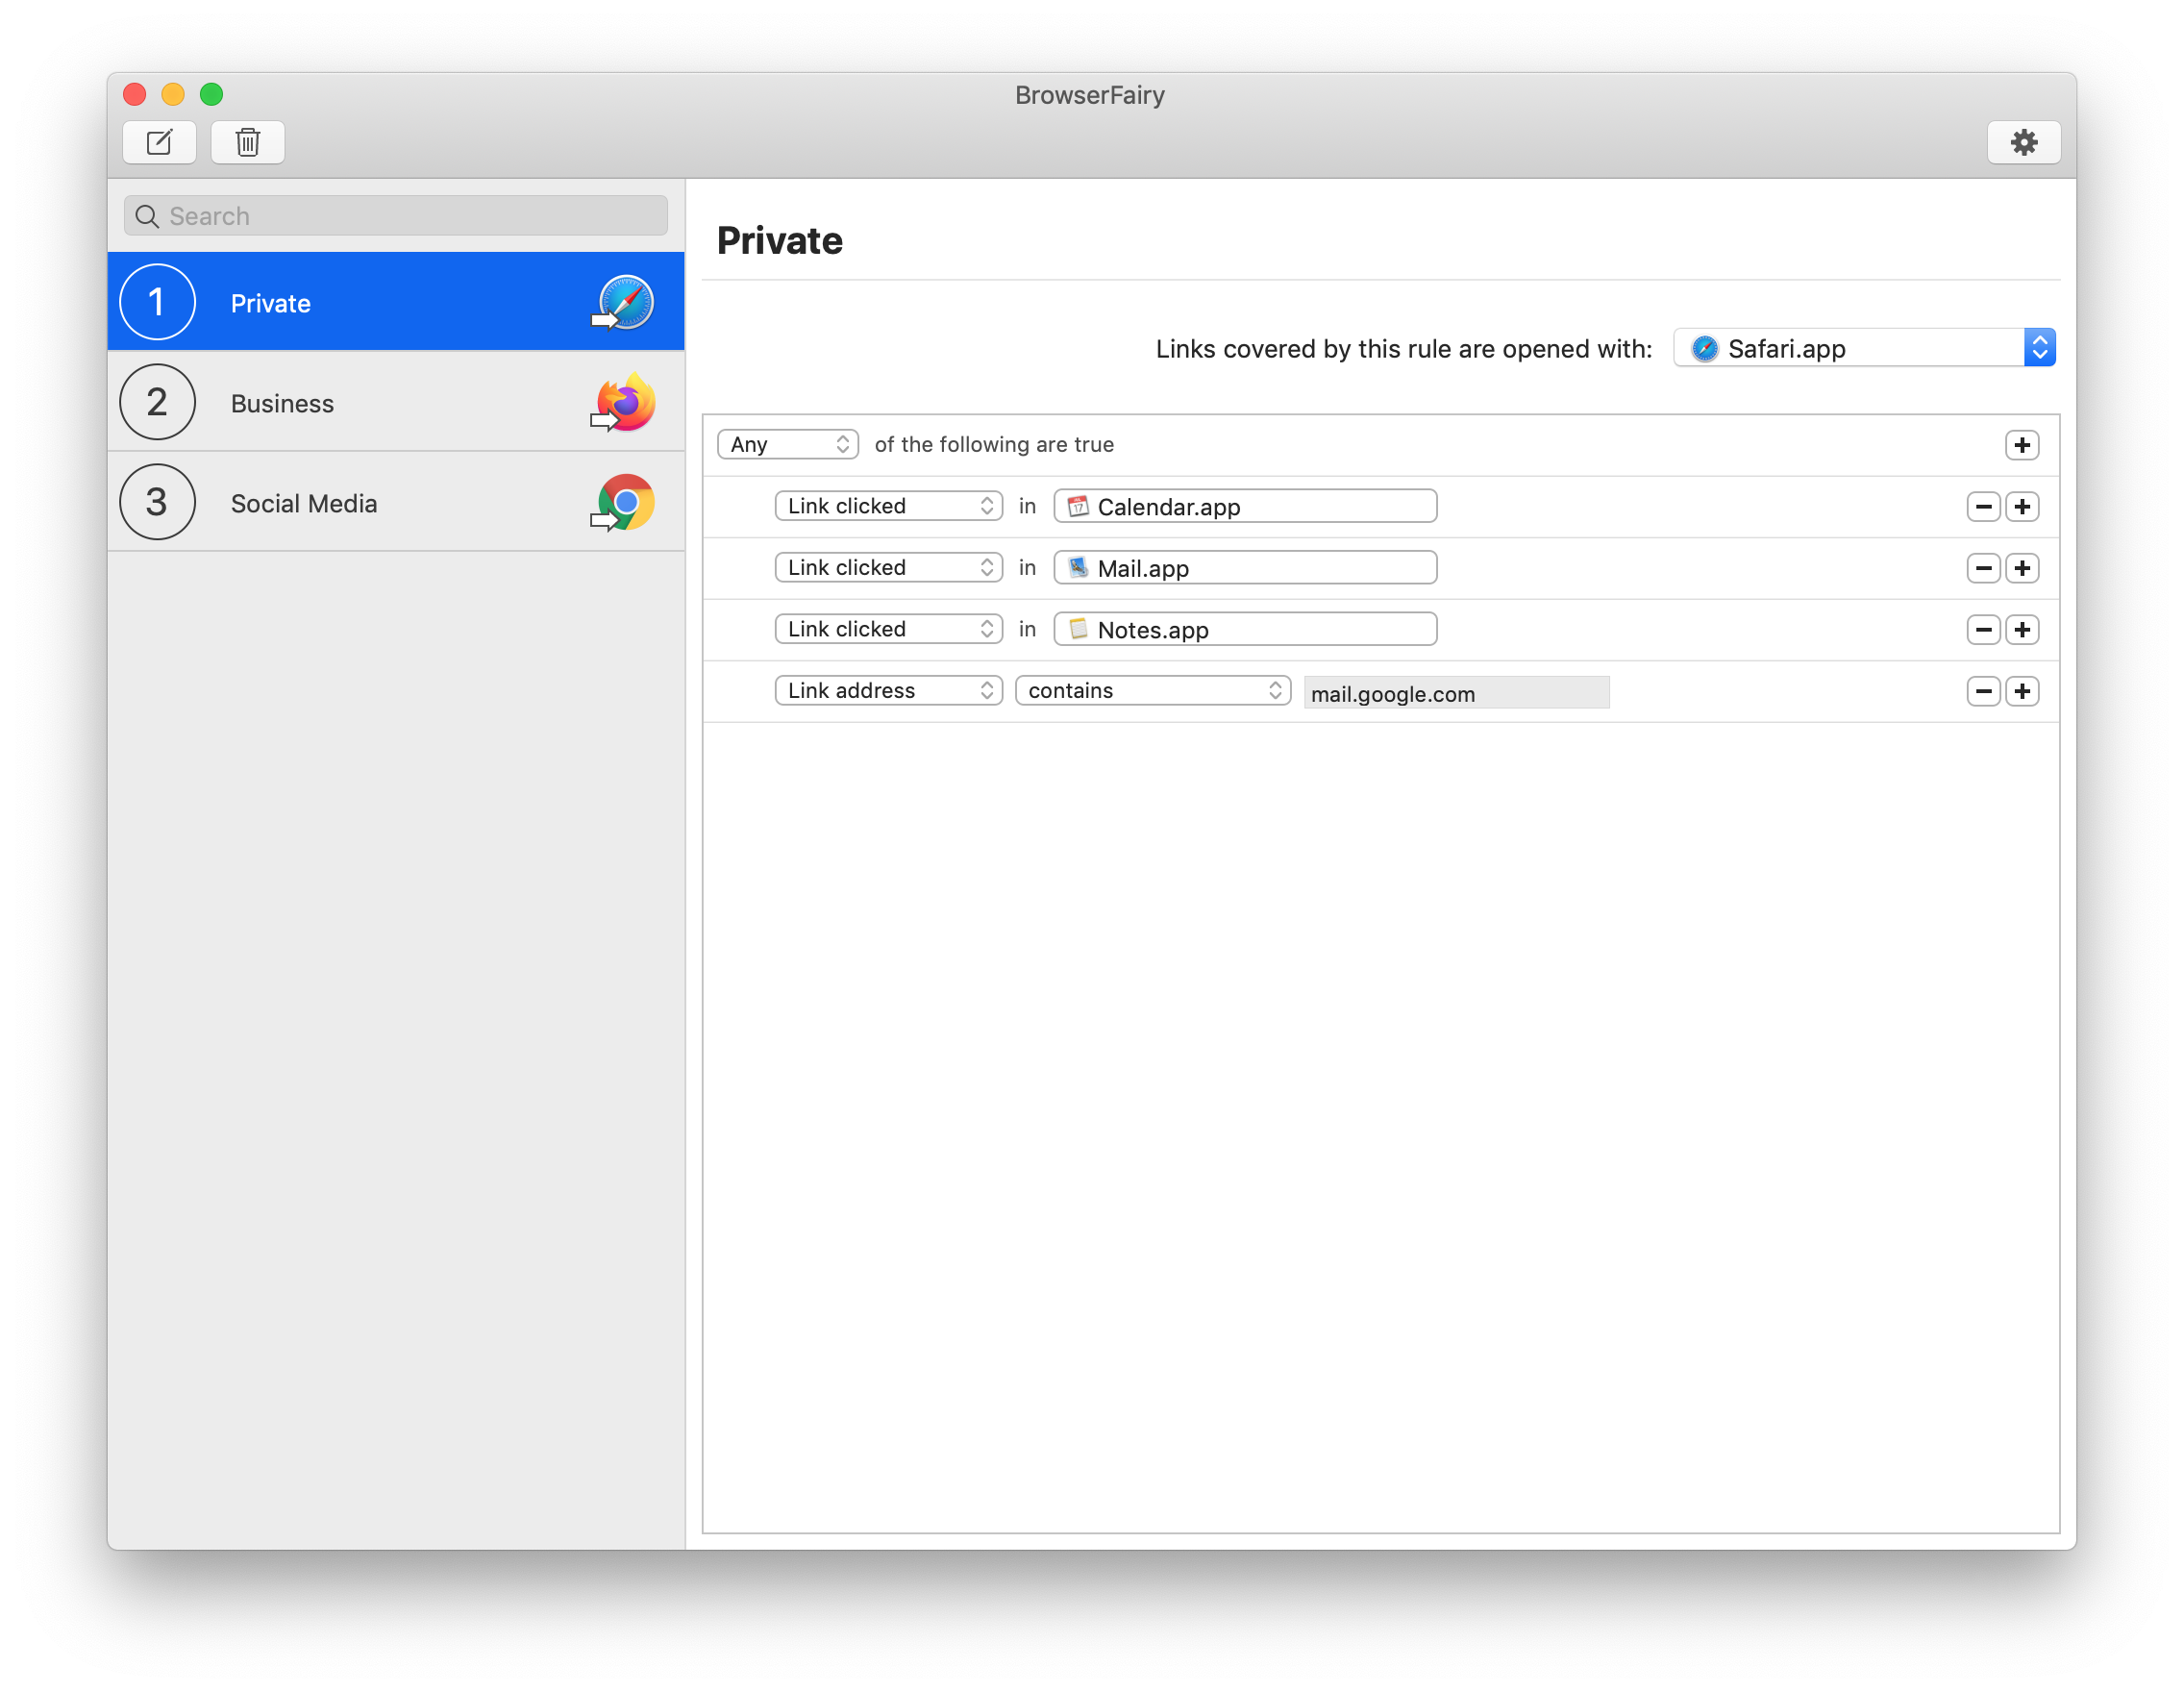This screenshot has height=1692, width=2184.
Task: Add condition with plus in Any row
Action: (2022, 445)
